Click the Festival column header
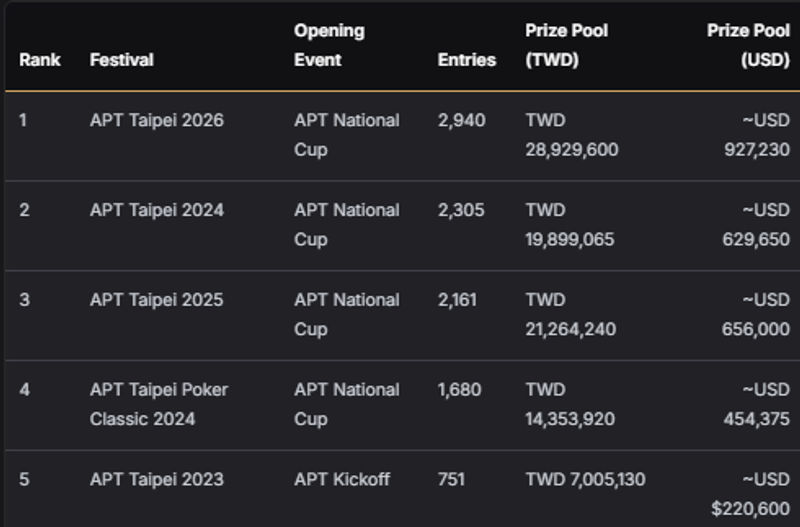This screenshot has height=527, width=800. 122,60
